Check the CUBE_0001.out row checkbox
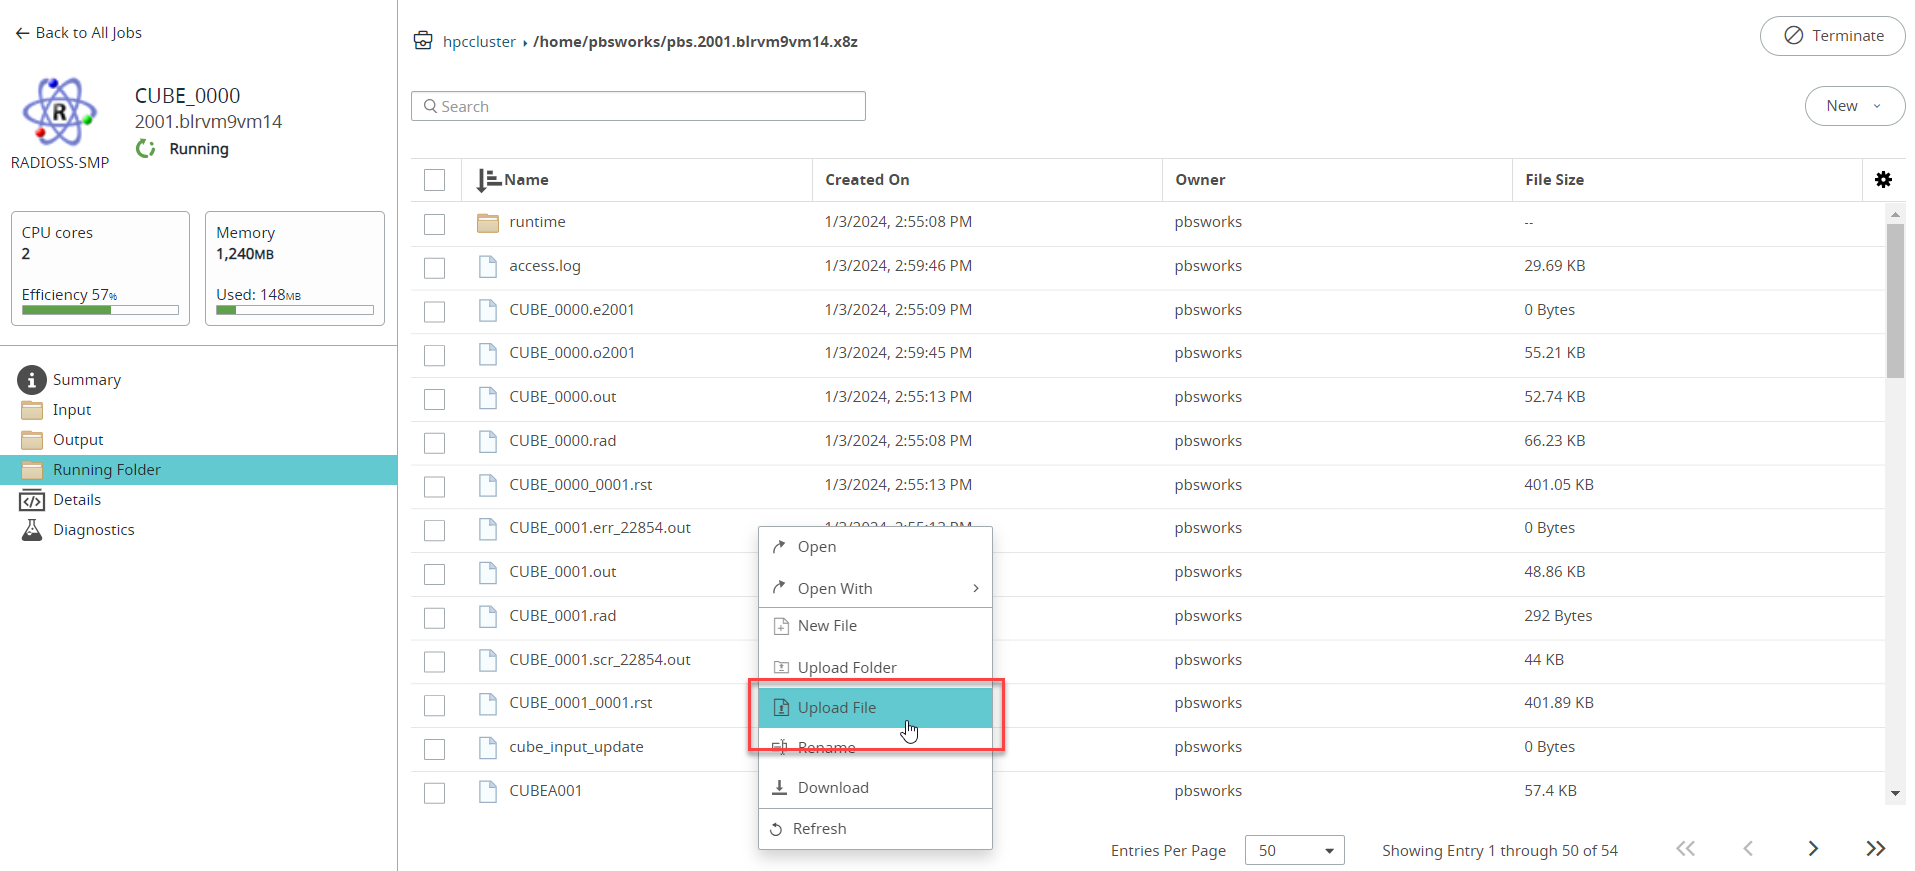This screenshot has width=1915, height=871. coord(434,574)
